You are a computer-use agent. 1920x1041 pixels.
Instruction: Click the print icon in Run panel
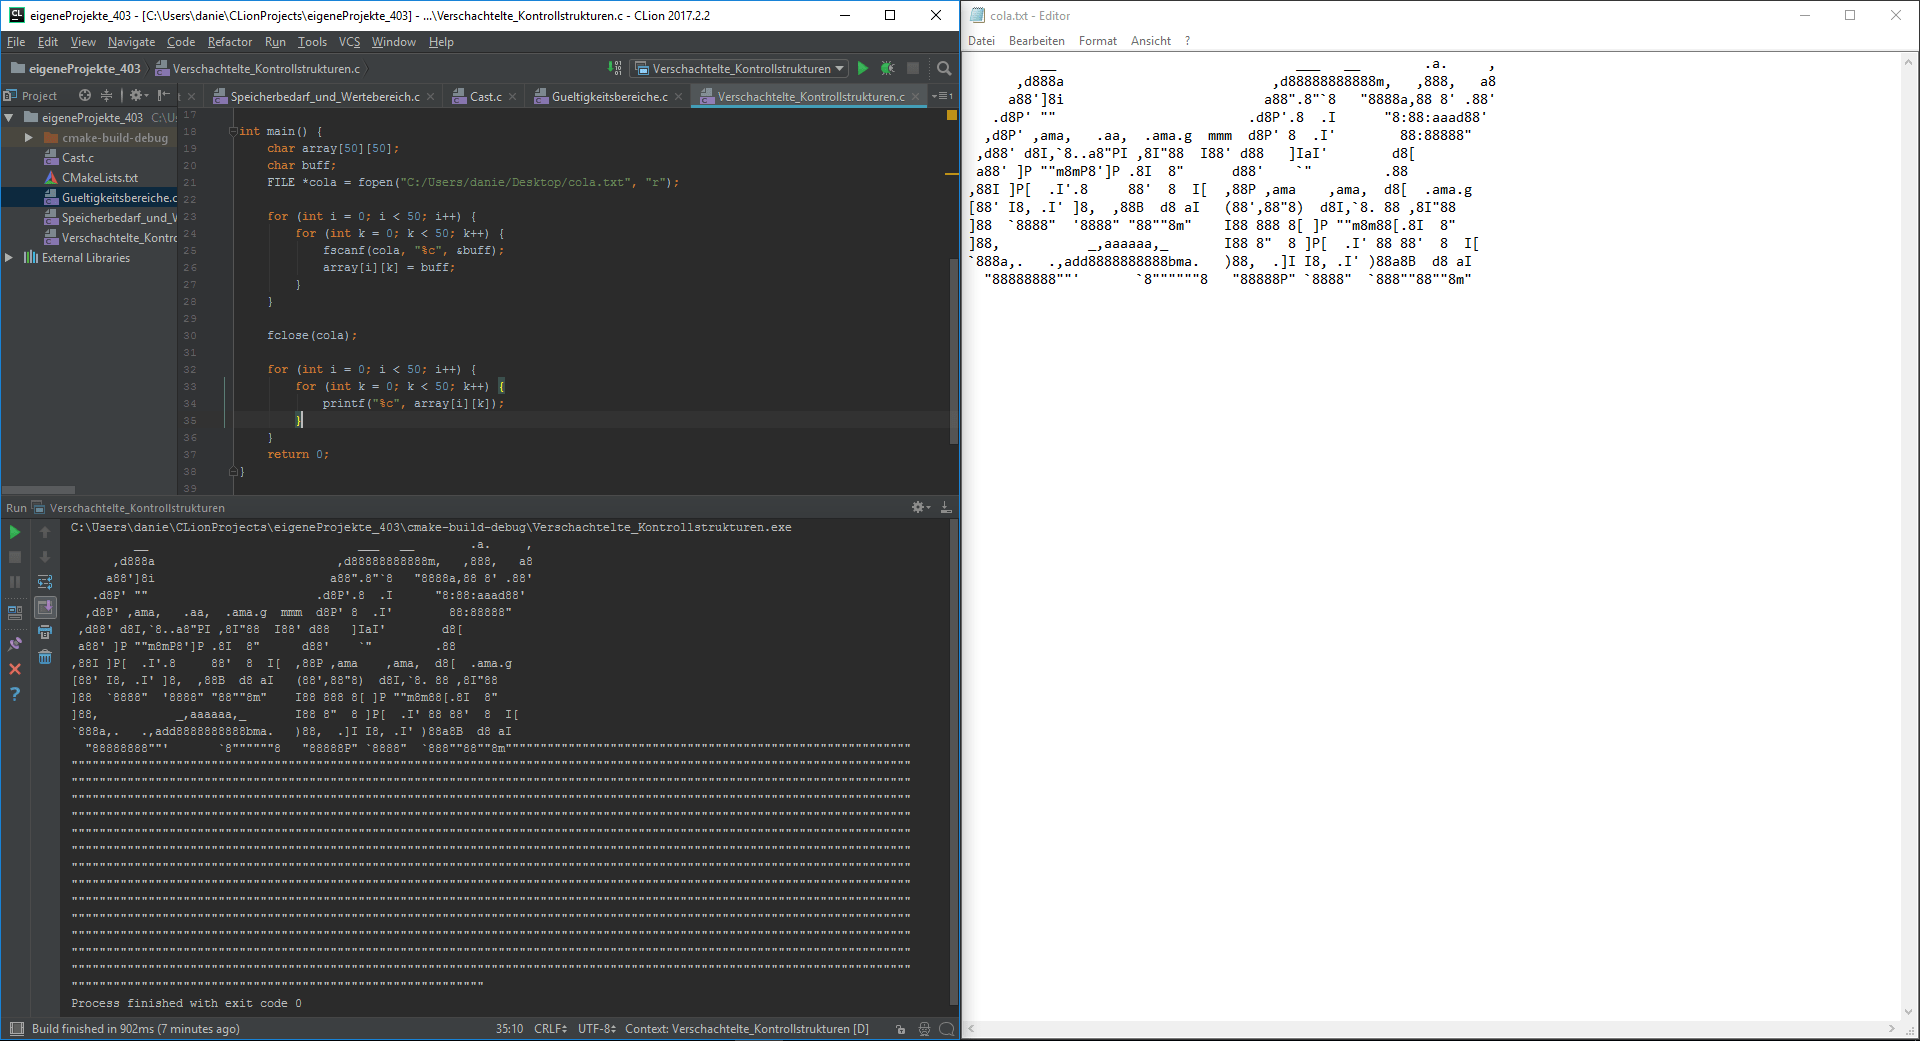pyautogui.click(x=45, y=632)
